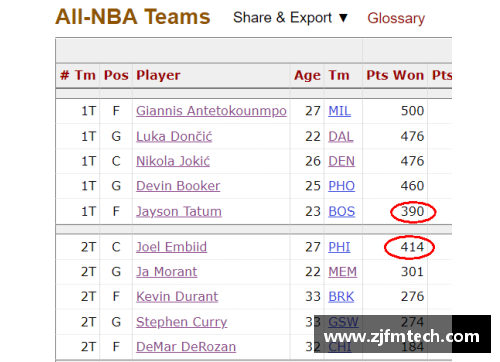500x362 pixels.
Task: Open Giannis Antetokounmpo player page
Action: [x=211, y=111]
